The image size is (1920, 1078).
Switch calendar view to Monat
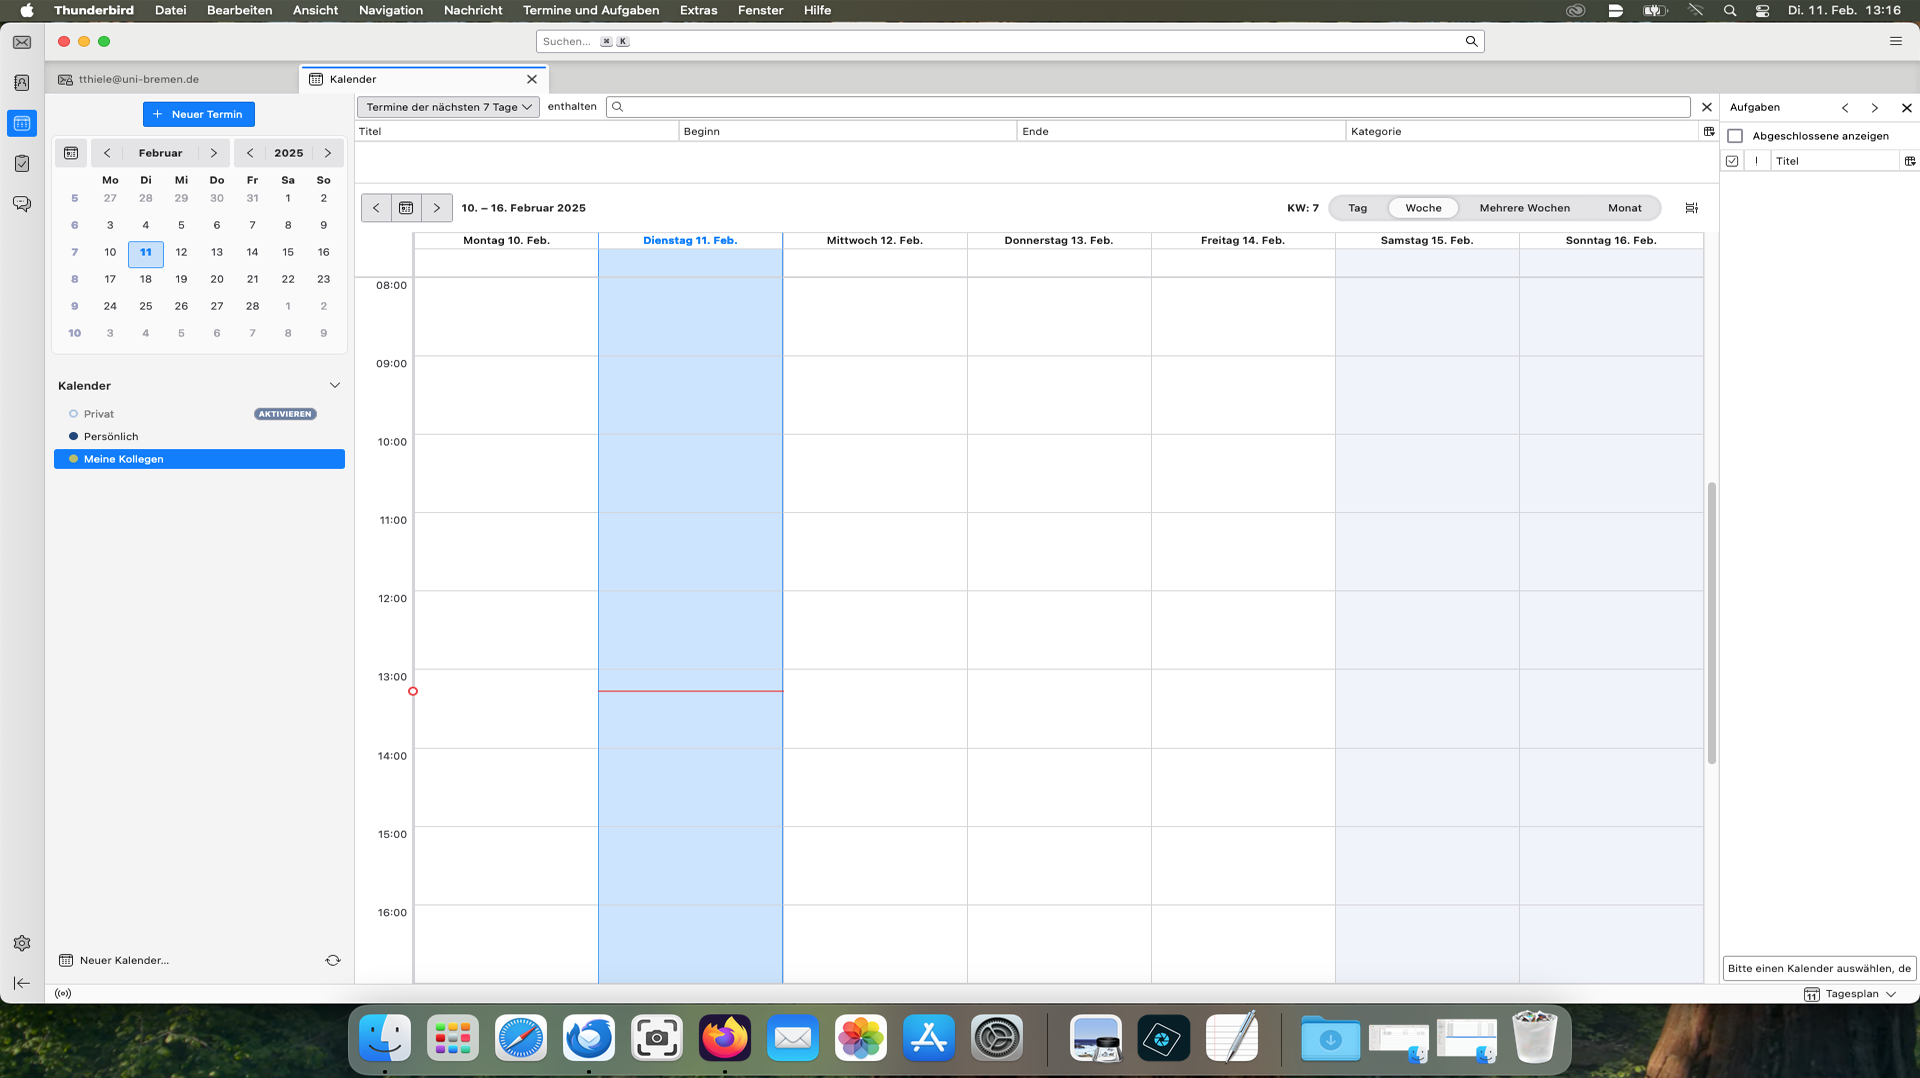1624,208
